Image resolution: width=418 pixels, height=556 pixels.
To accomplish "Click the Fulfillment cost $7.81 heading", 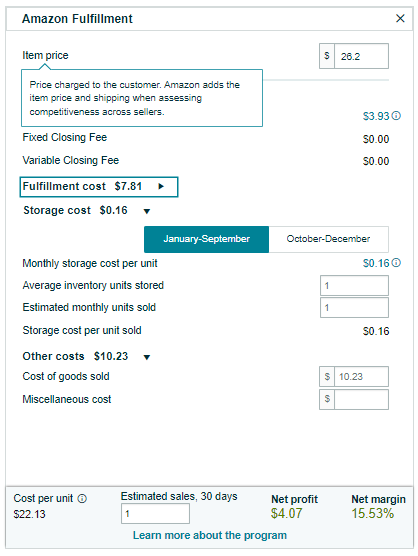I will click(82, 186).
